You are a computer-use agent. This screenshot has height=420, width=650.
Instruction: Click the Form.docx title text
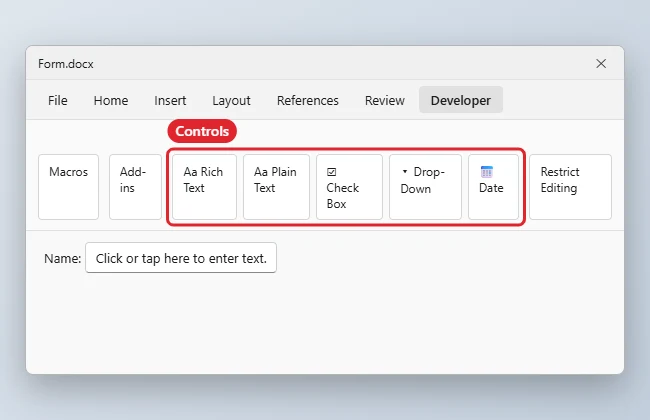coord(66,64)
